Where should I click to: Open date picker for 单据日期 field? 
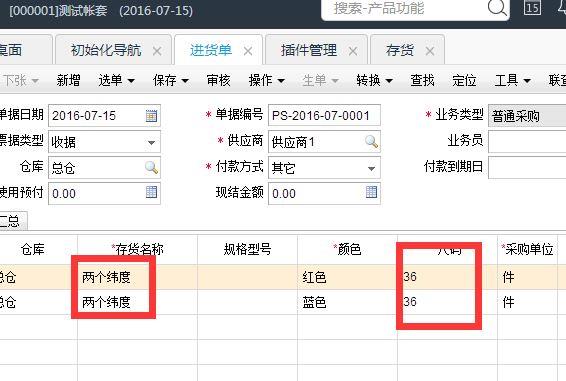(x=151, y=116)
